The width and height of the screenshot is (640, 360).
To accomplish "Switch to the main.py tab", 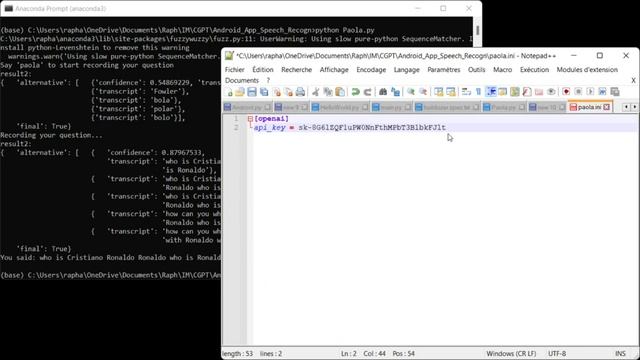I will pos(391,107).
